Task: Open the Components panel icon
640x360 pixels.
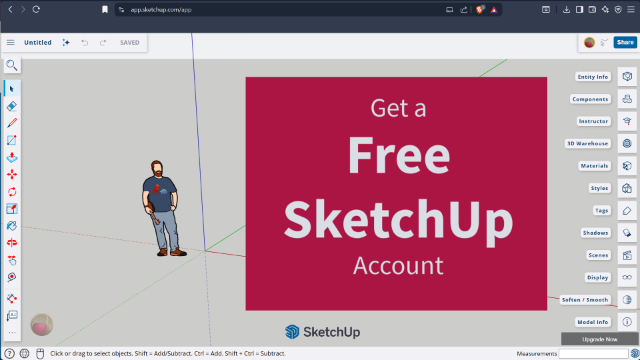Action: click(x=627, y=99)
